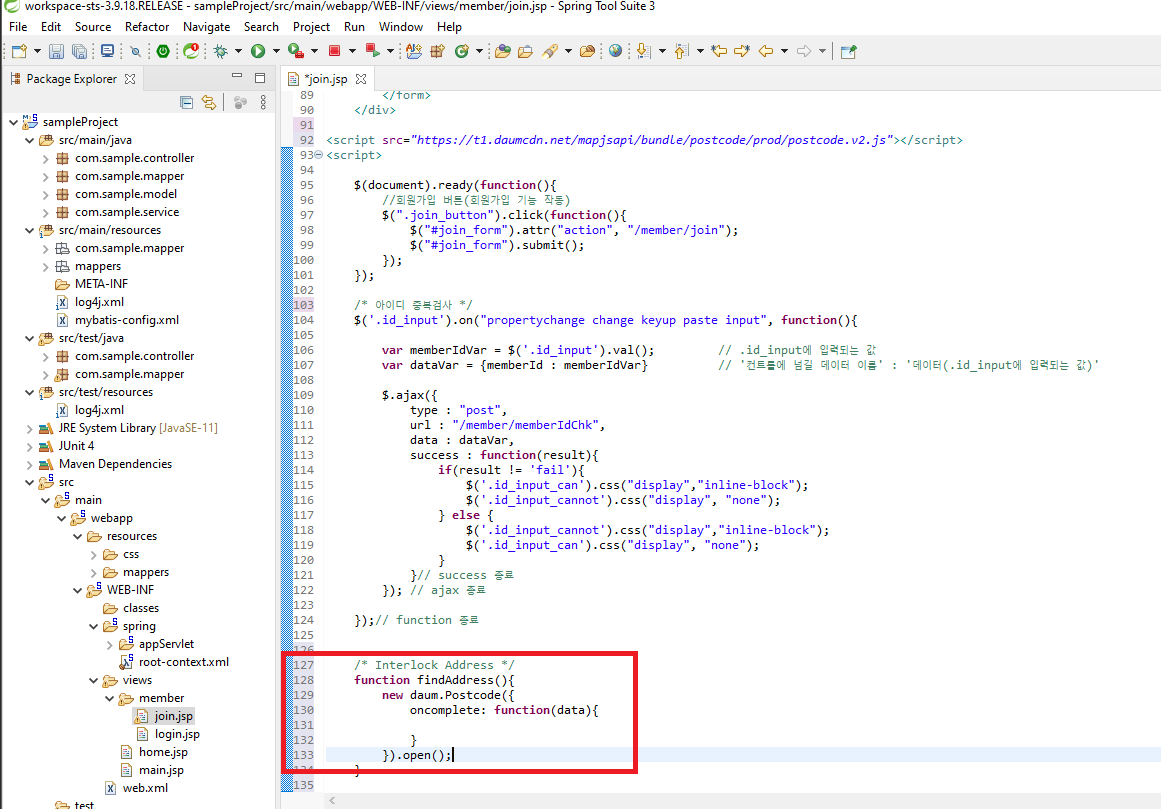Expand the Maven Dependencies node
The height and width of the screenshot is (809, 1161).
[x=30, y=464]
